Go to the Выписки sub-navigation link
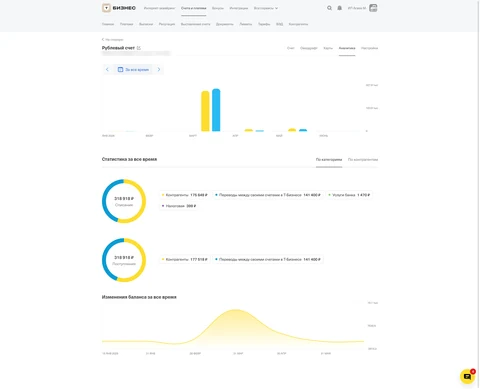480x389 pixels. [146, 24]
